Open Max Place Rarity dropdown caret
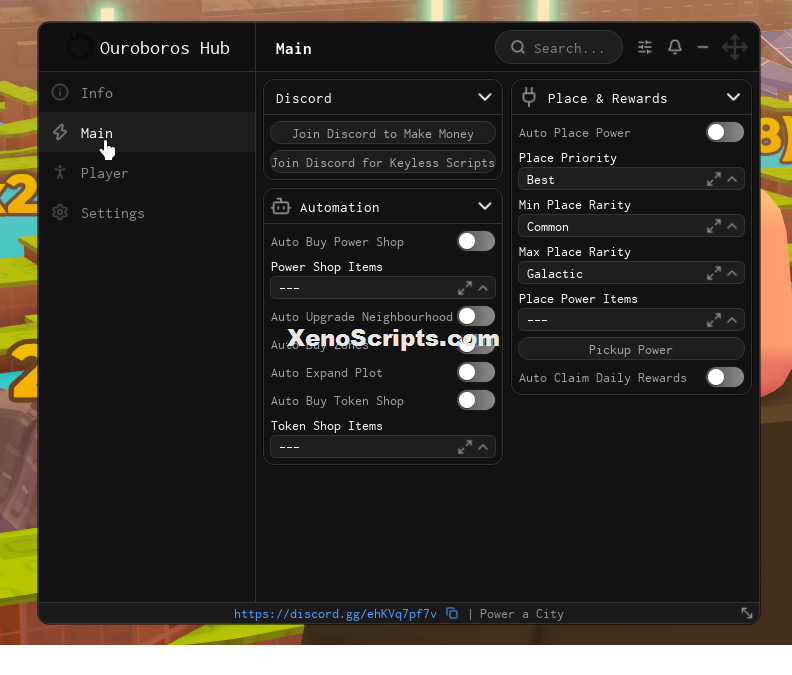Screen dimensions: 792x675 tap(732, 273)
